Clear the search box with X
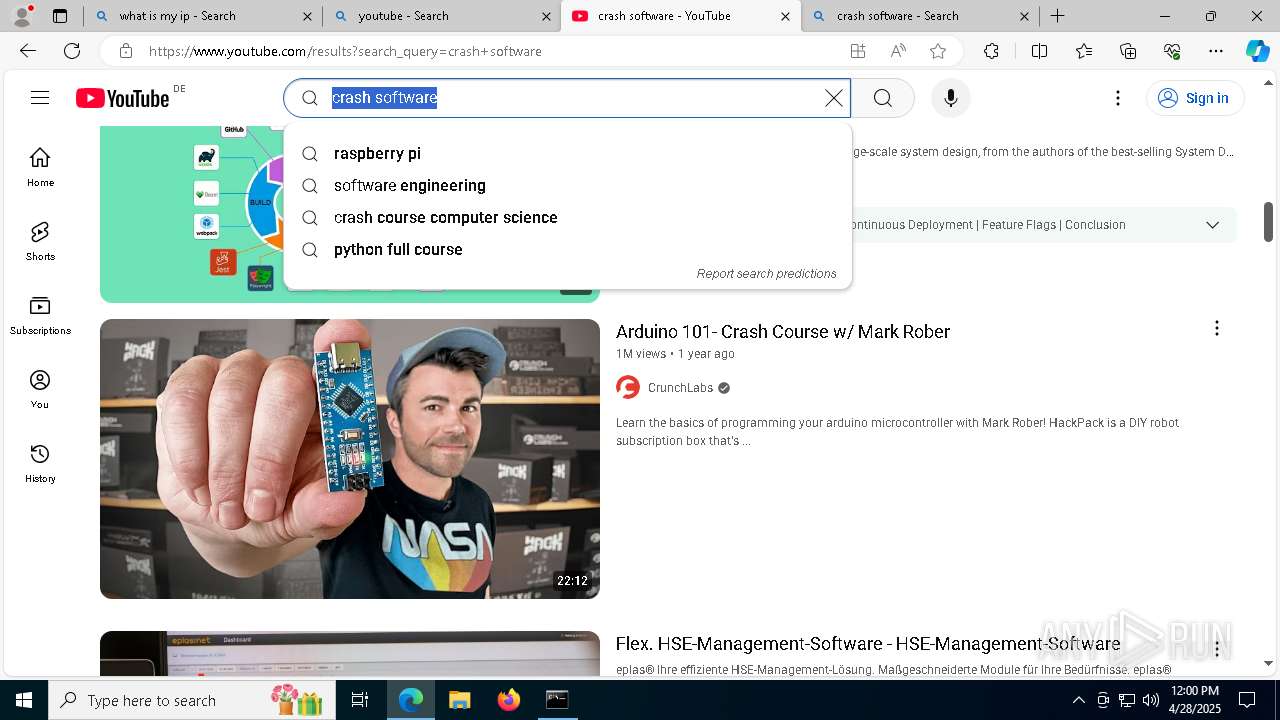 coord(834,98)
